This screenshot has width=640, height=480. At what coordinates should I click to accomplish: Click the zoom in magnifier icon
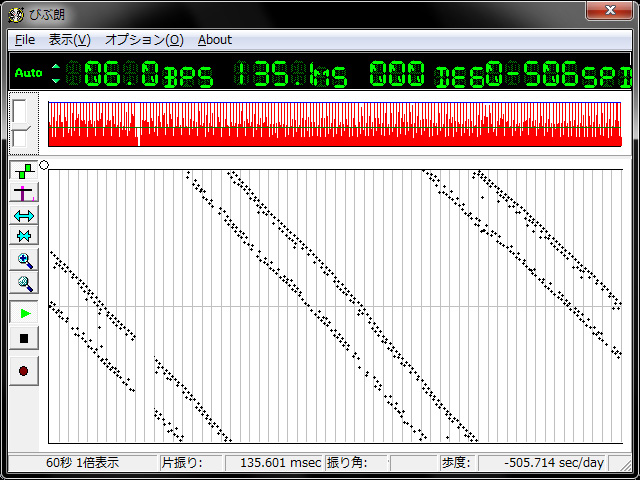point(24,260)
